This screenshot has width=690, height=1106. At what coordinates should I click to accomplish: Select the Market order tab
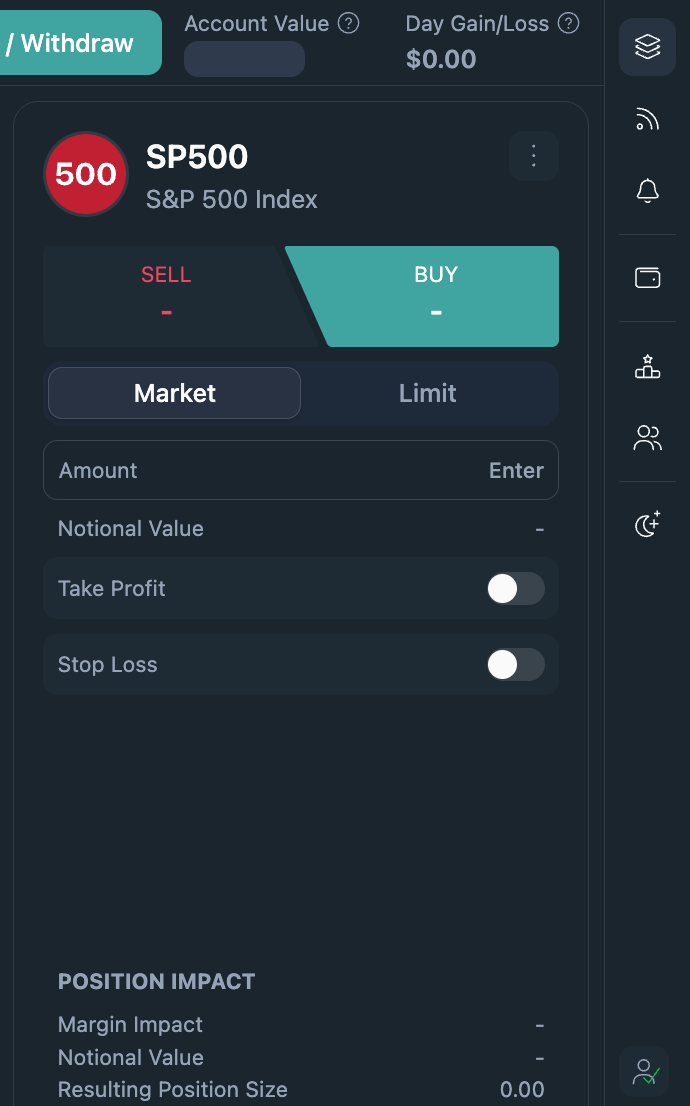pos(175,393)
